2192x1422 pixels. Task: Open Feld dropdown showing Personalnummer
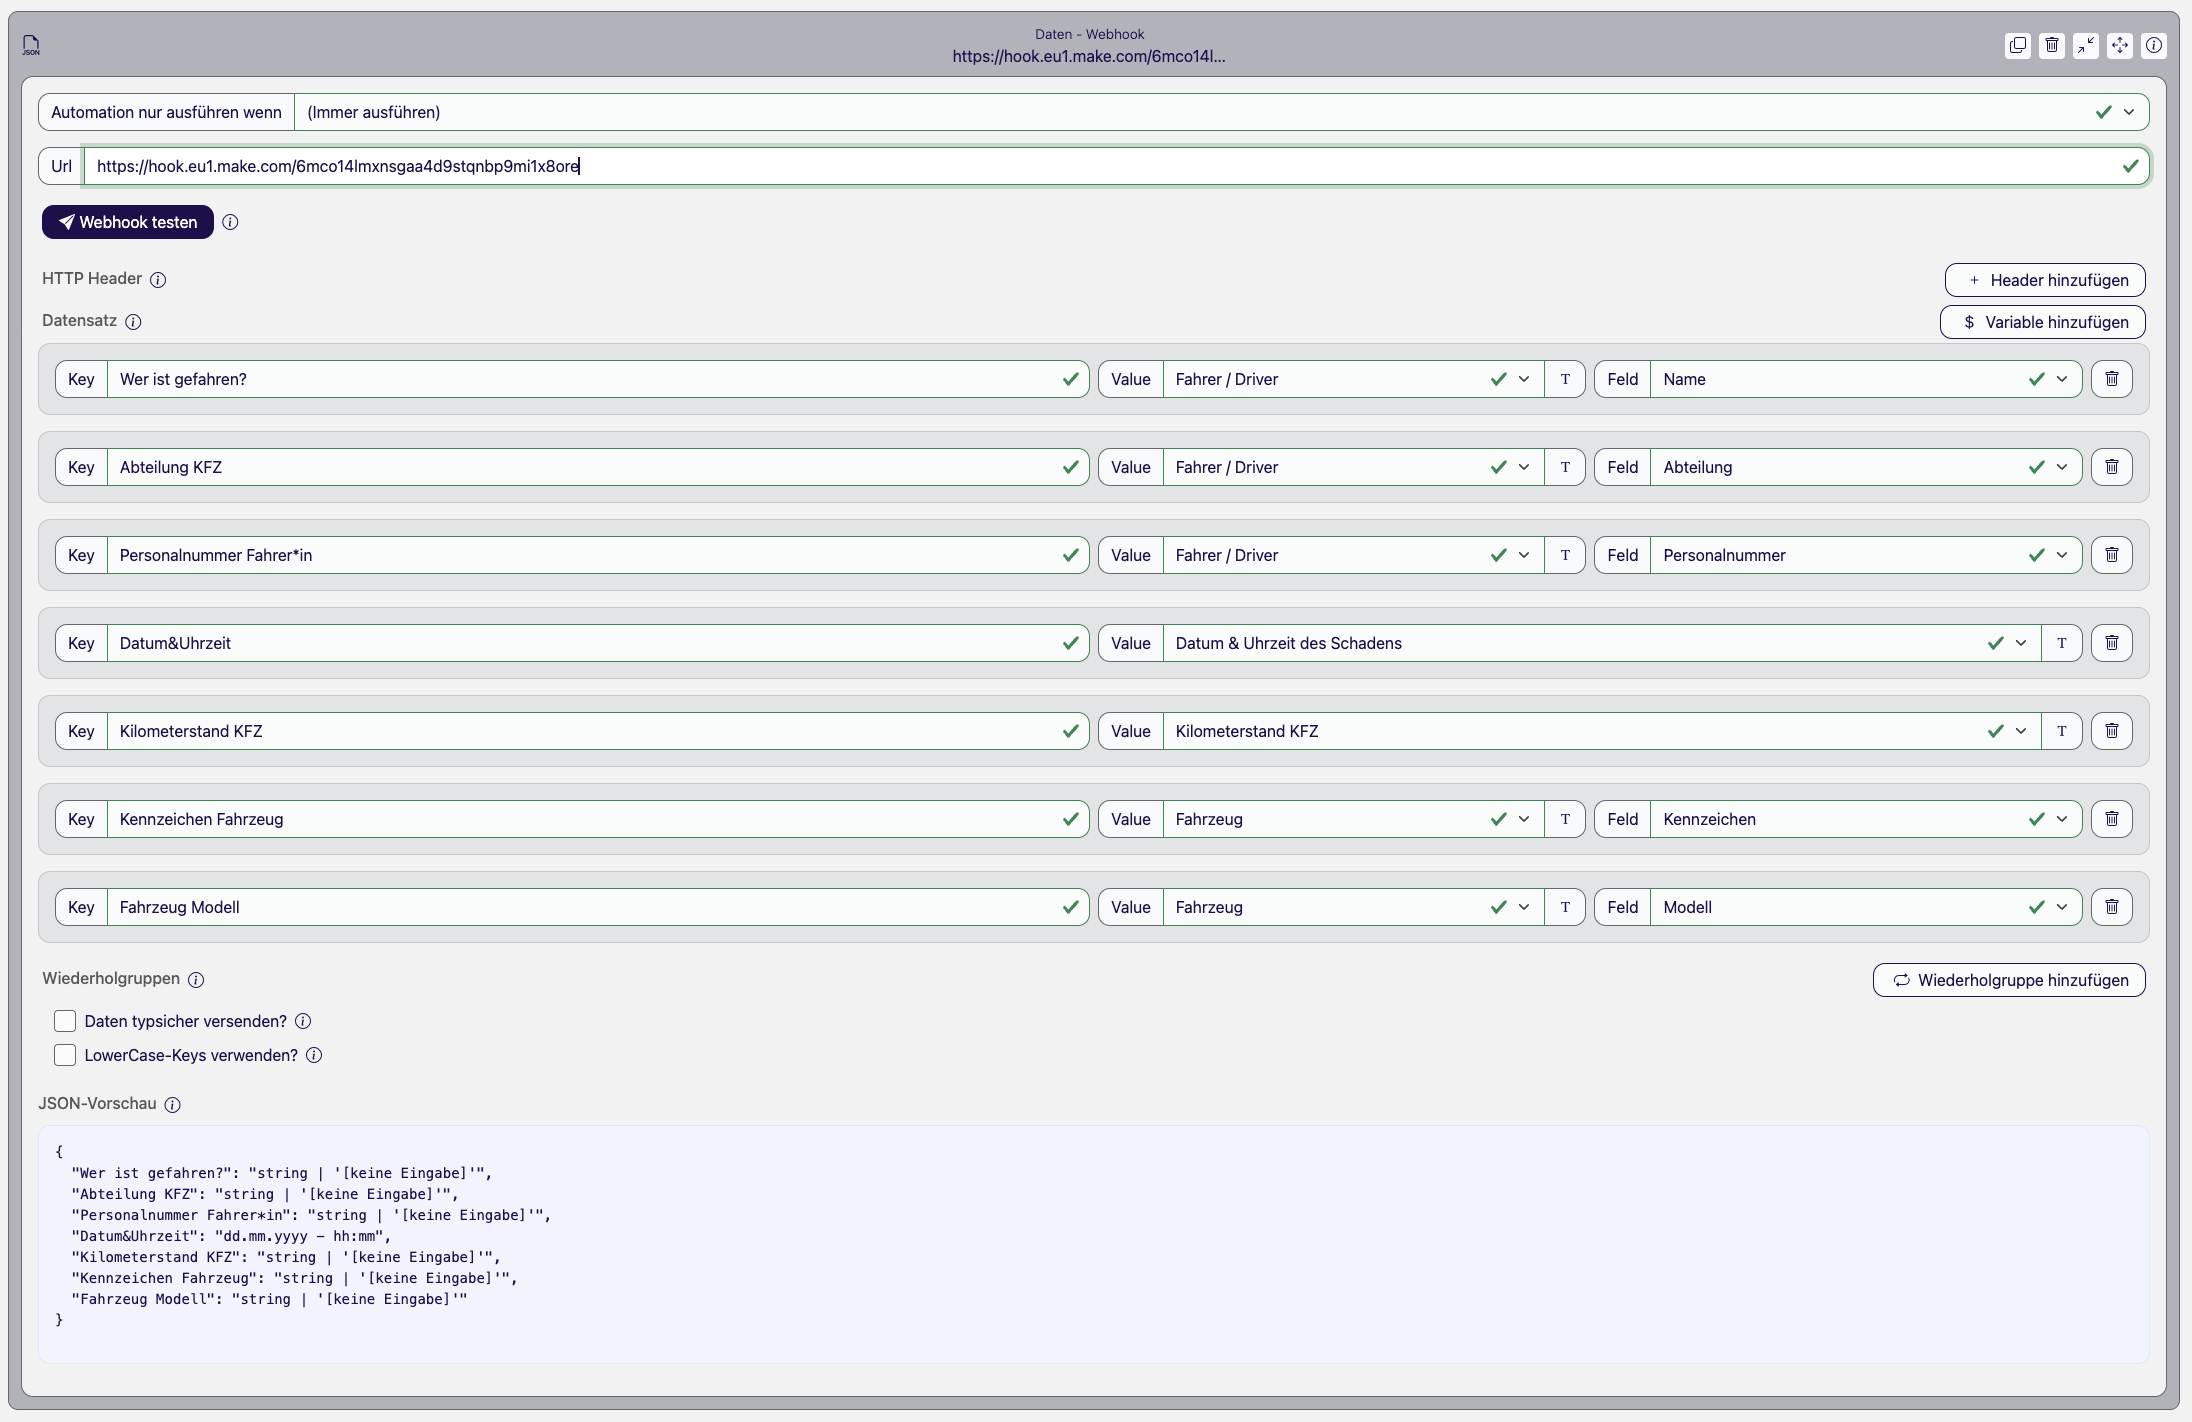1866,555
